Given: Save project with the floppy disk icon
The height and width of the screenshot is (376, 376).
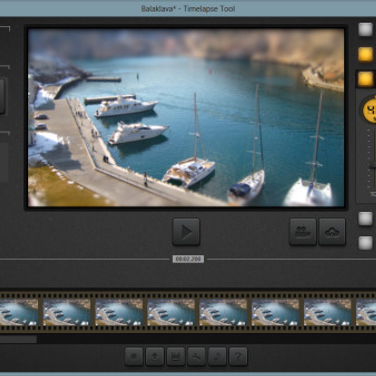Looking at the screenshot, I should 176,357.
